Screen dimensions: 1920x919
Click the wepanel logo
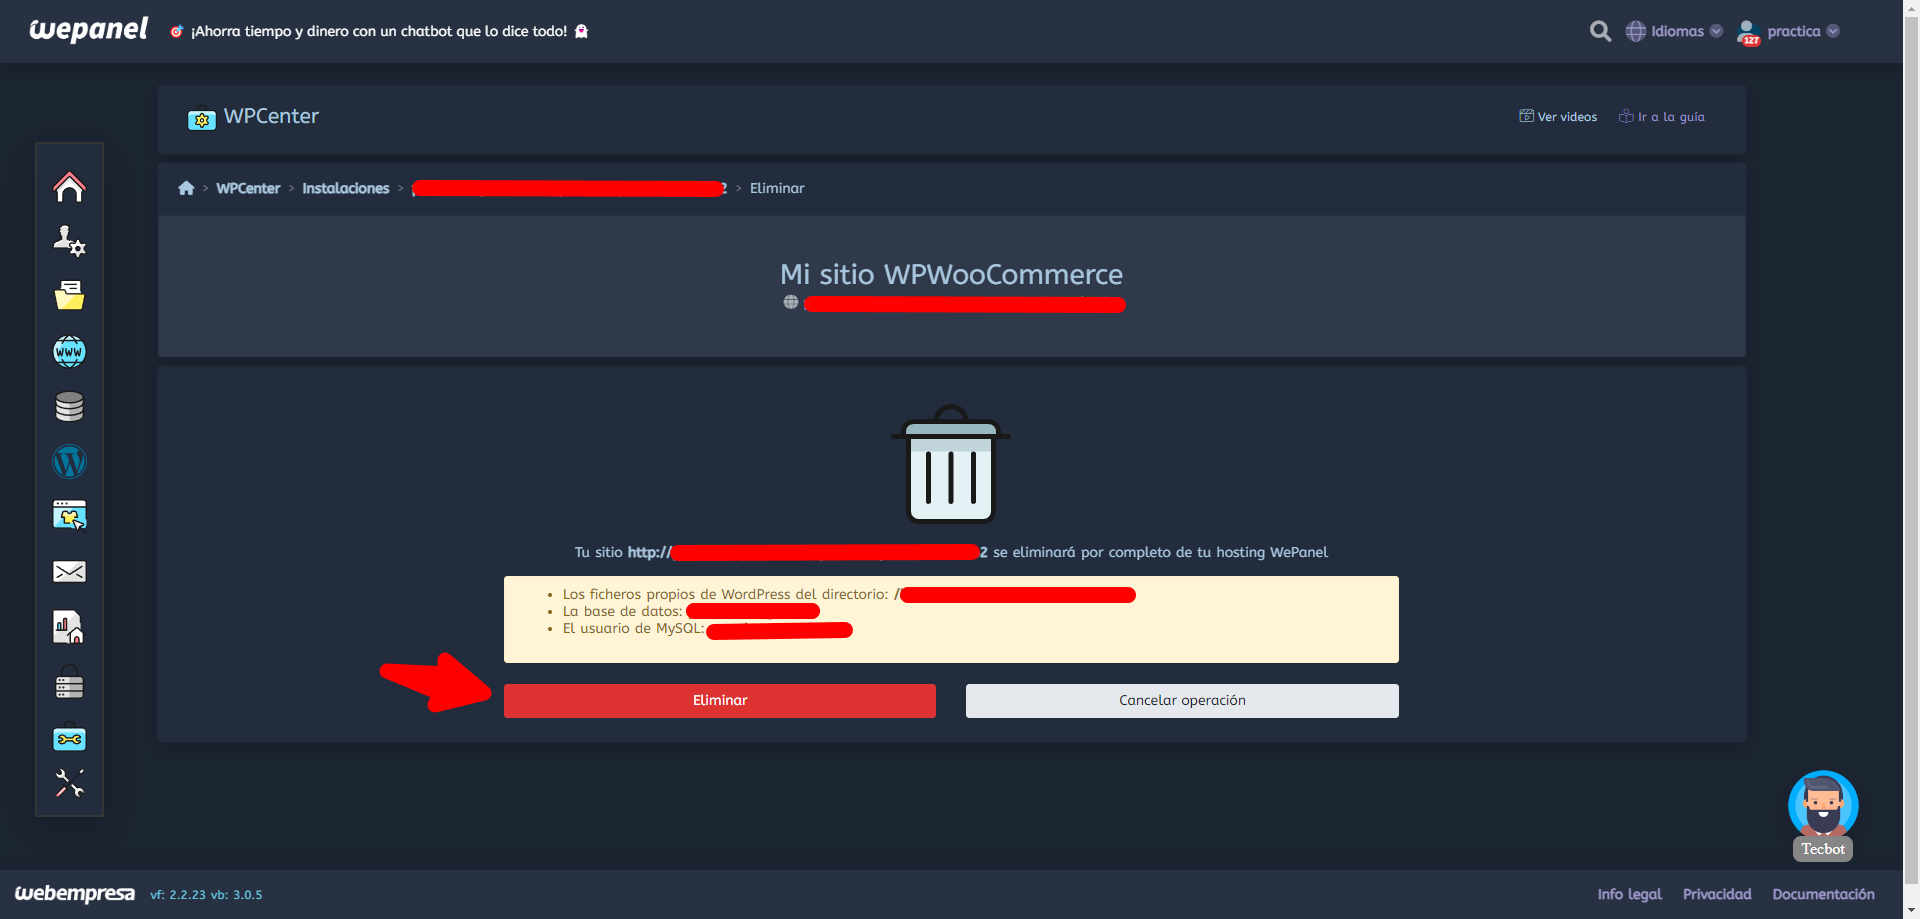88,30
